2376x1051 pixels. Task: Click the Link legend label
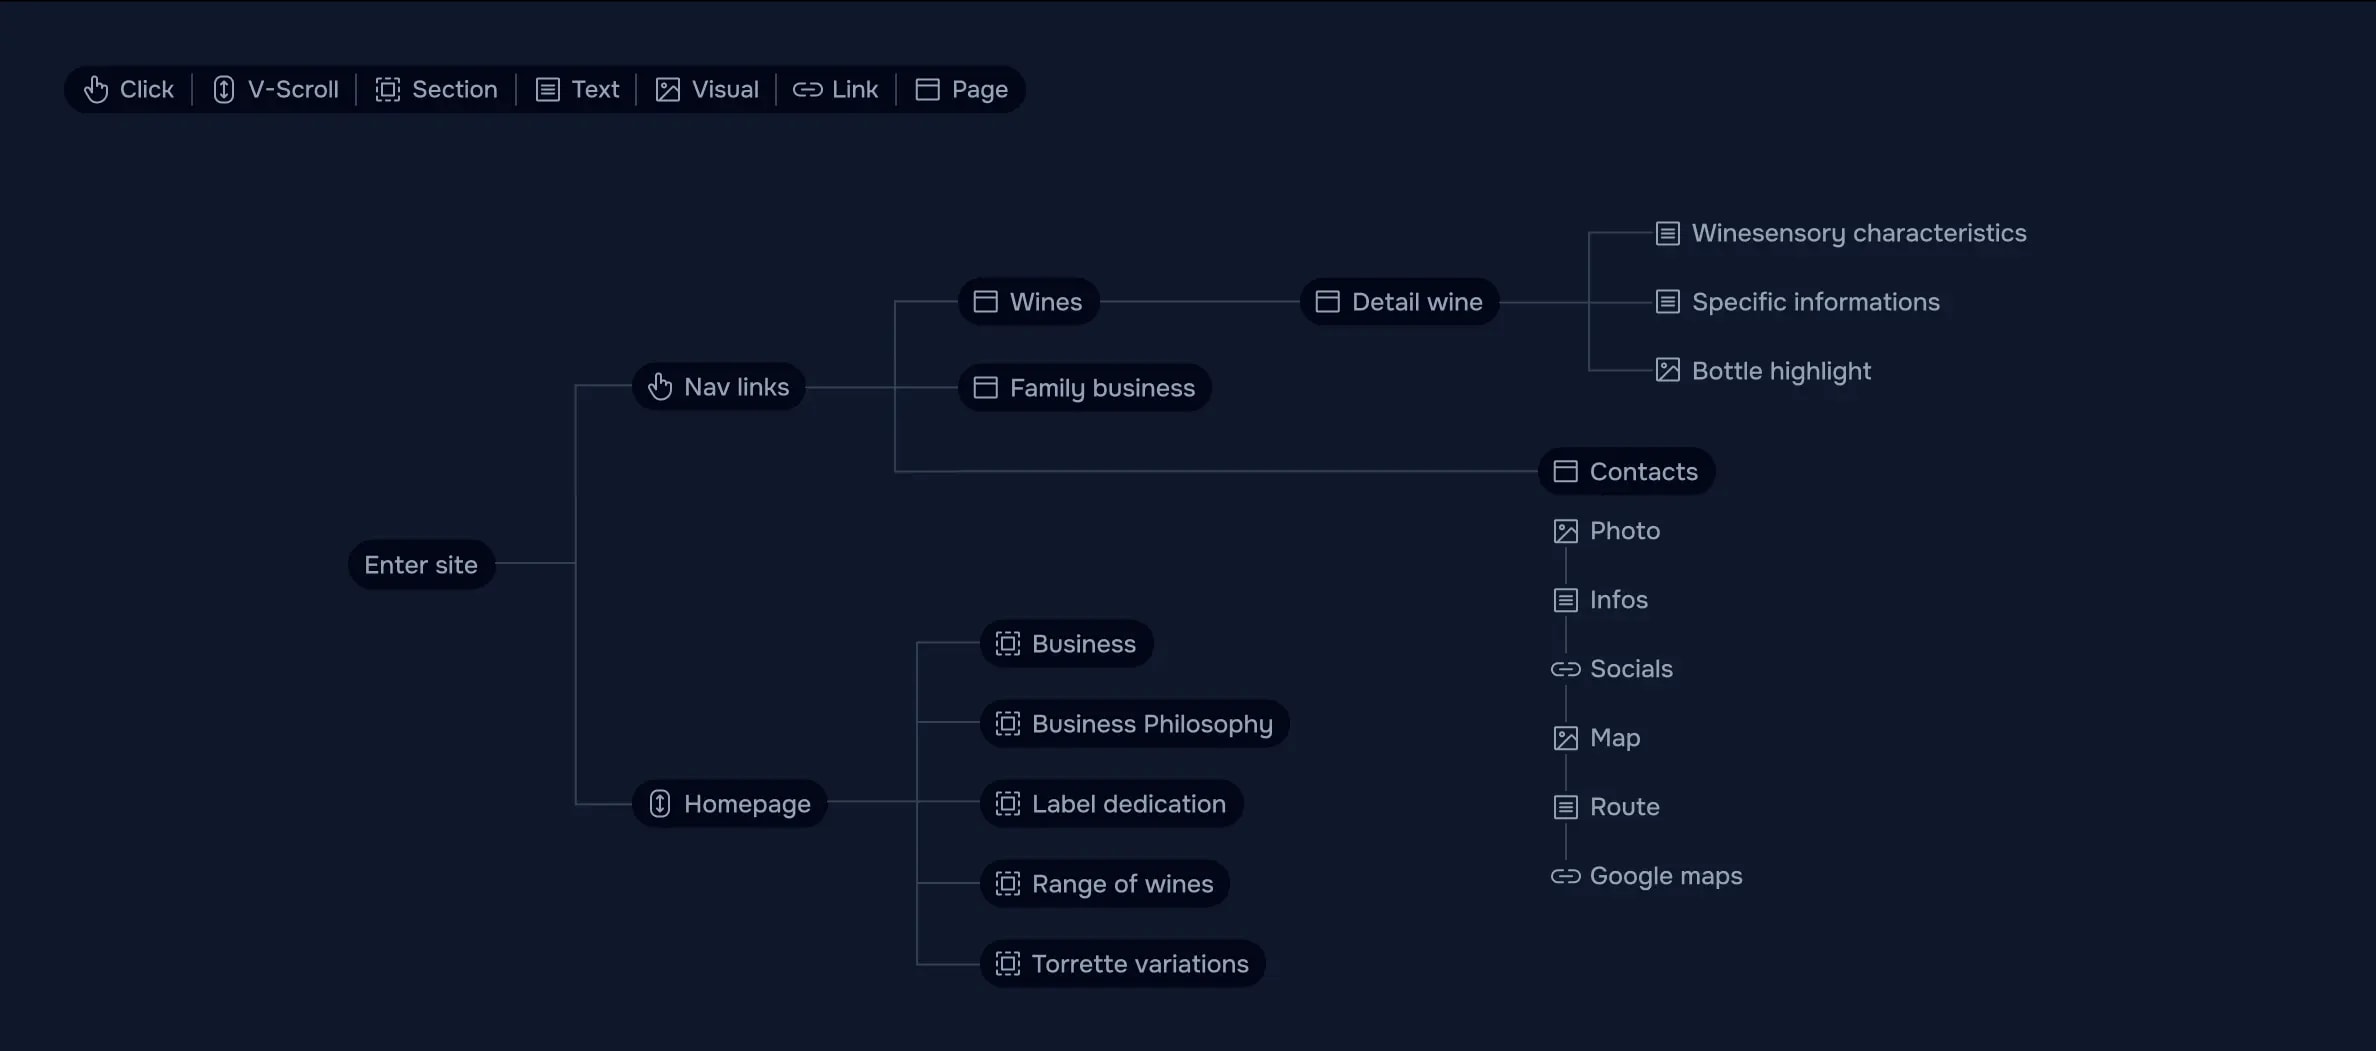[855, 90]
